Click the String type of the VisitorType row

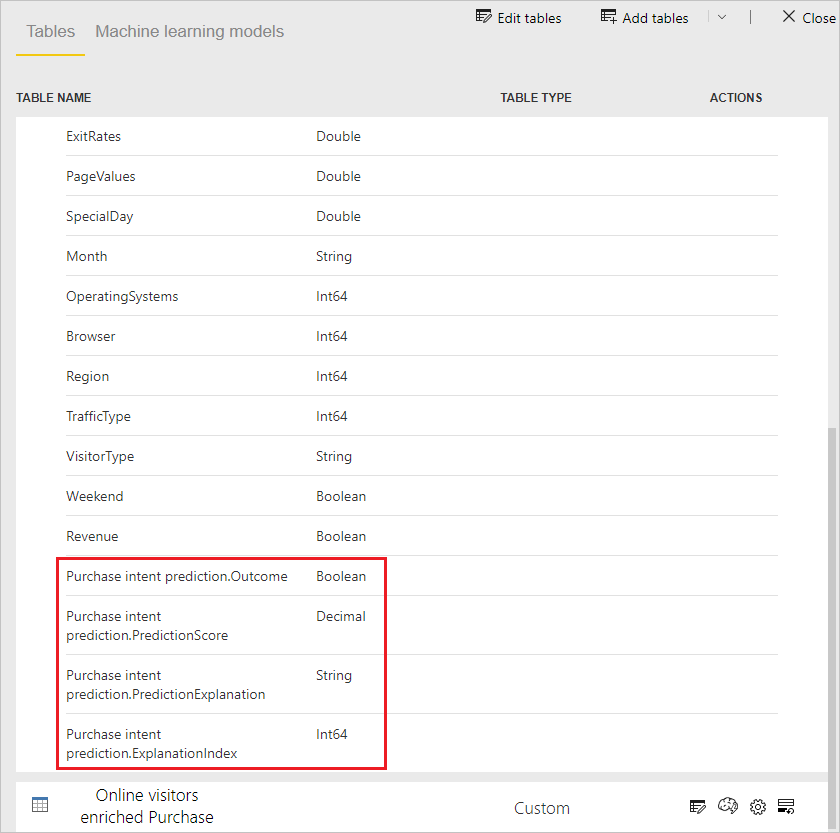(334, 457)
